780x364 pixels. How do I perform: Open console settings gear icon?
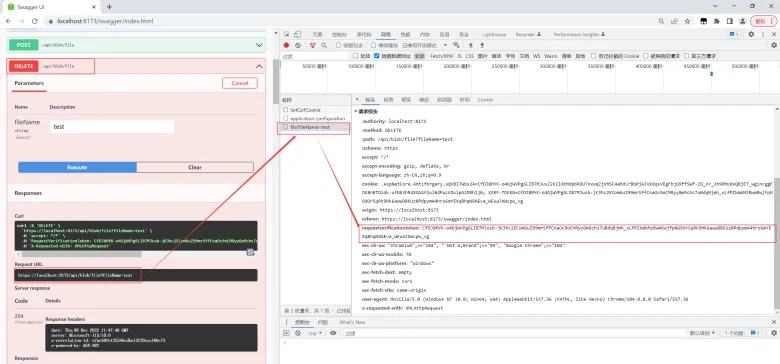coord(774,333)
